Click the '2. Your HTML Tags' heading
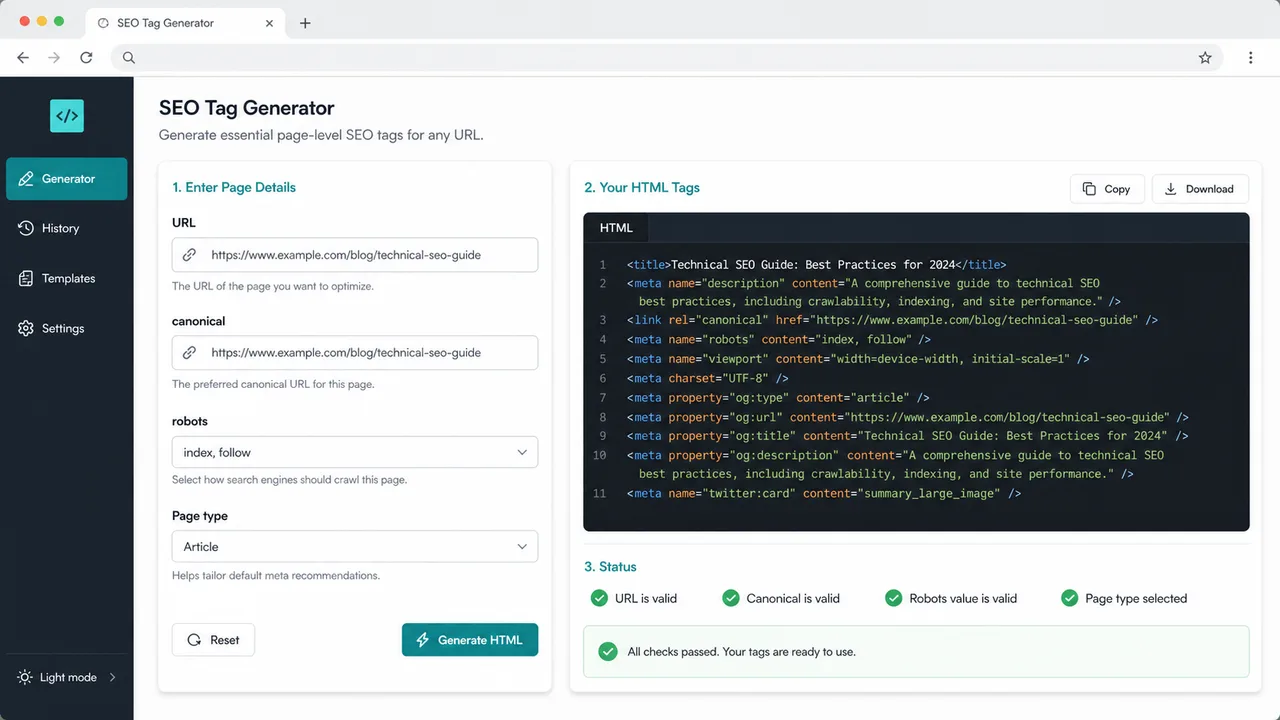The height and width of the screenshot is (720, 1280). pyautogui.click(x=642, y=187)
